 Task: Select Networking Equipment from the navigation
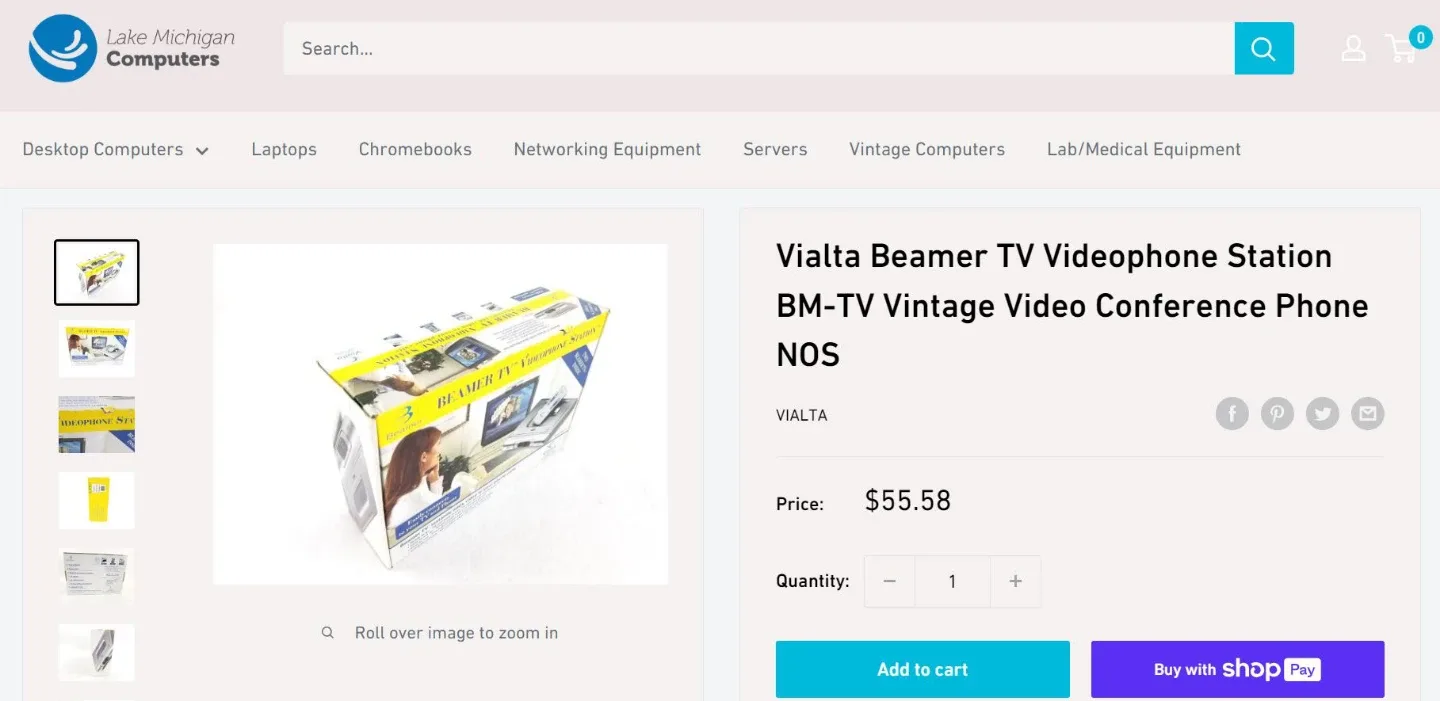[x=607, y=149]
